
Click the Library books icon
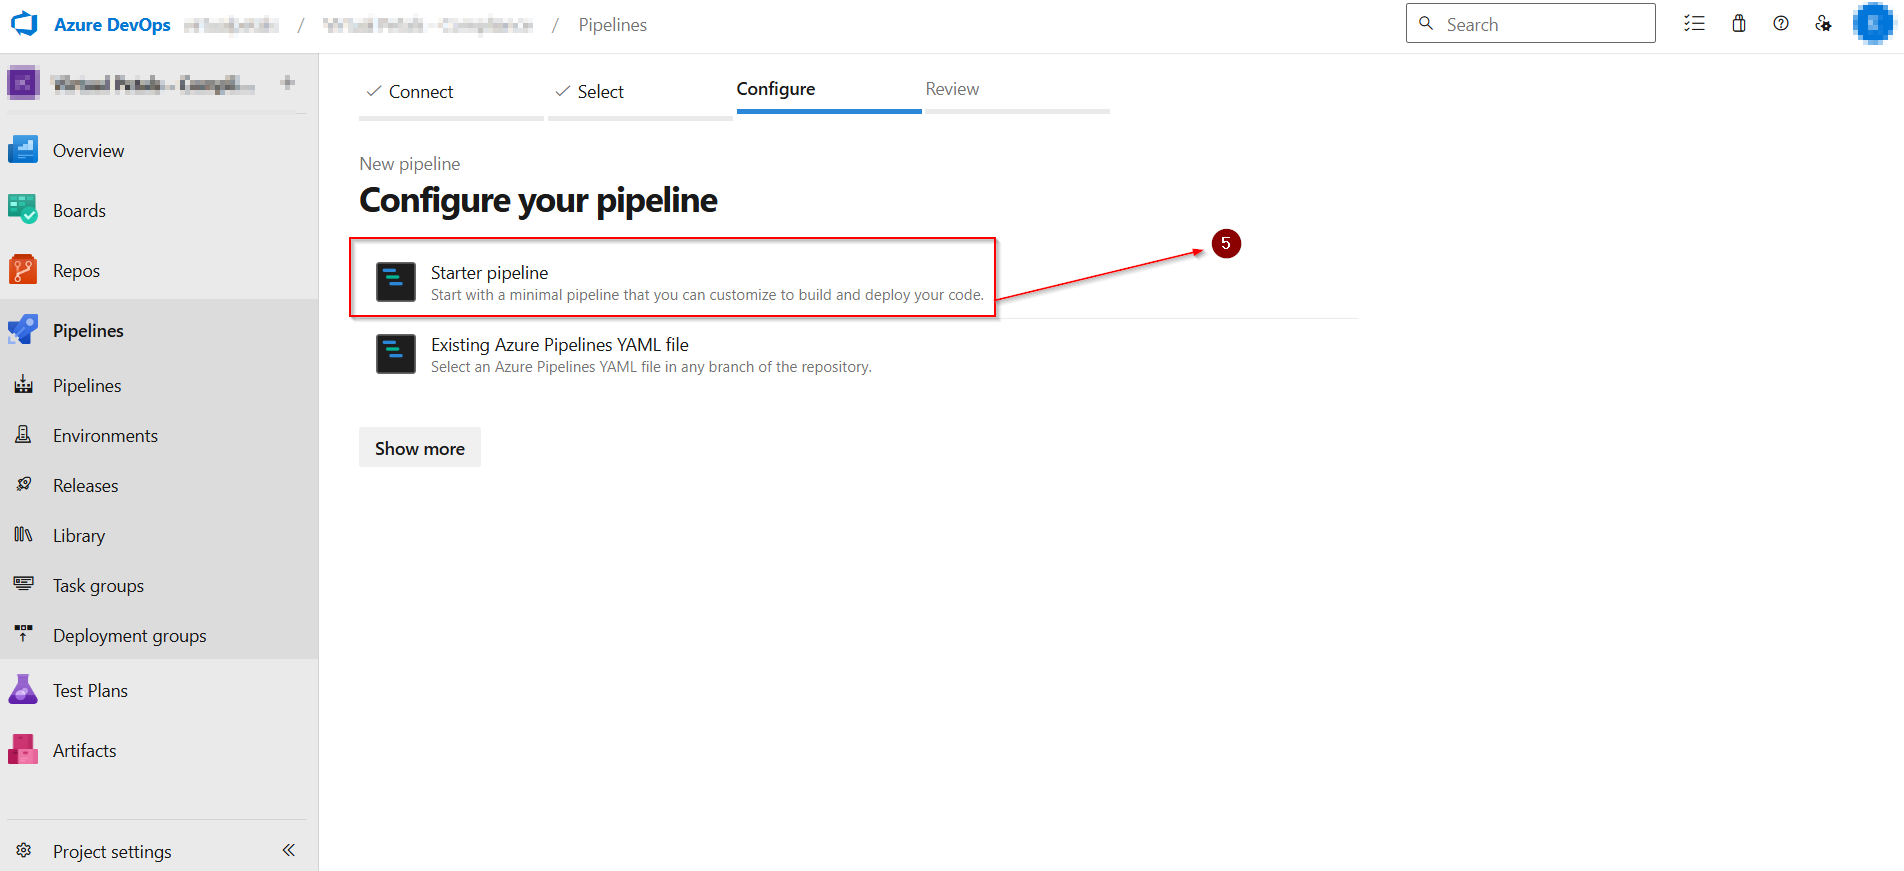pos(23,534)
